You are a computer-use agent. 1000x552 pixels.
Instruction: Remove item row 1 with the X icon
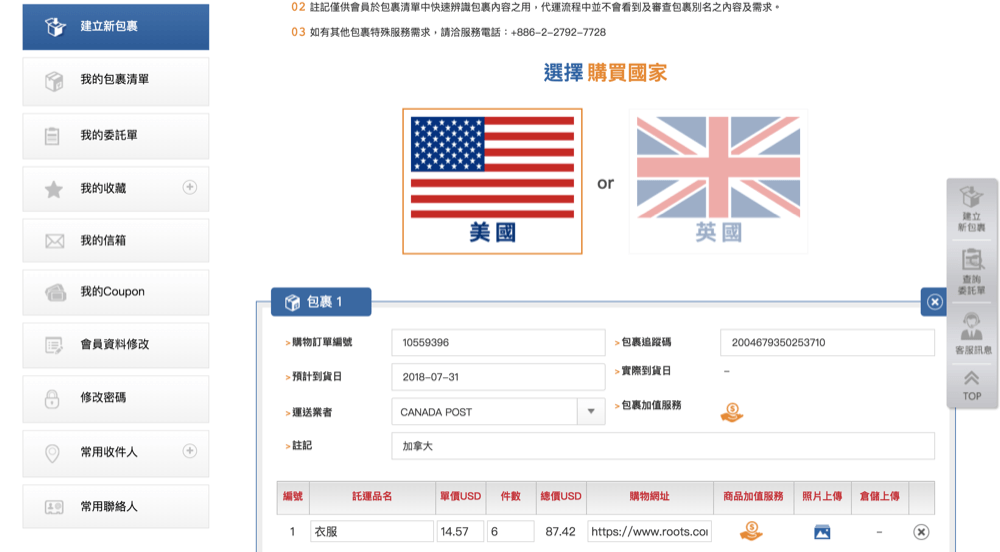click(921, 532)
